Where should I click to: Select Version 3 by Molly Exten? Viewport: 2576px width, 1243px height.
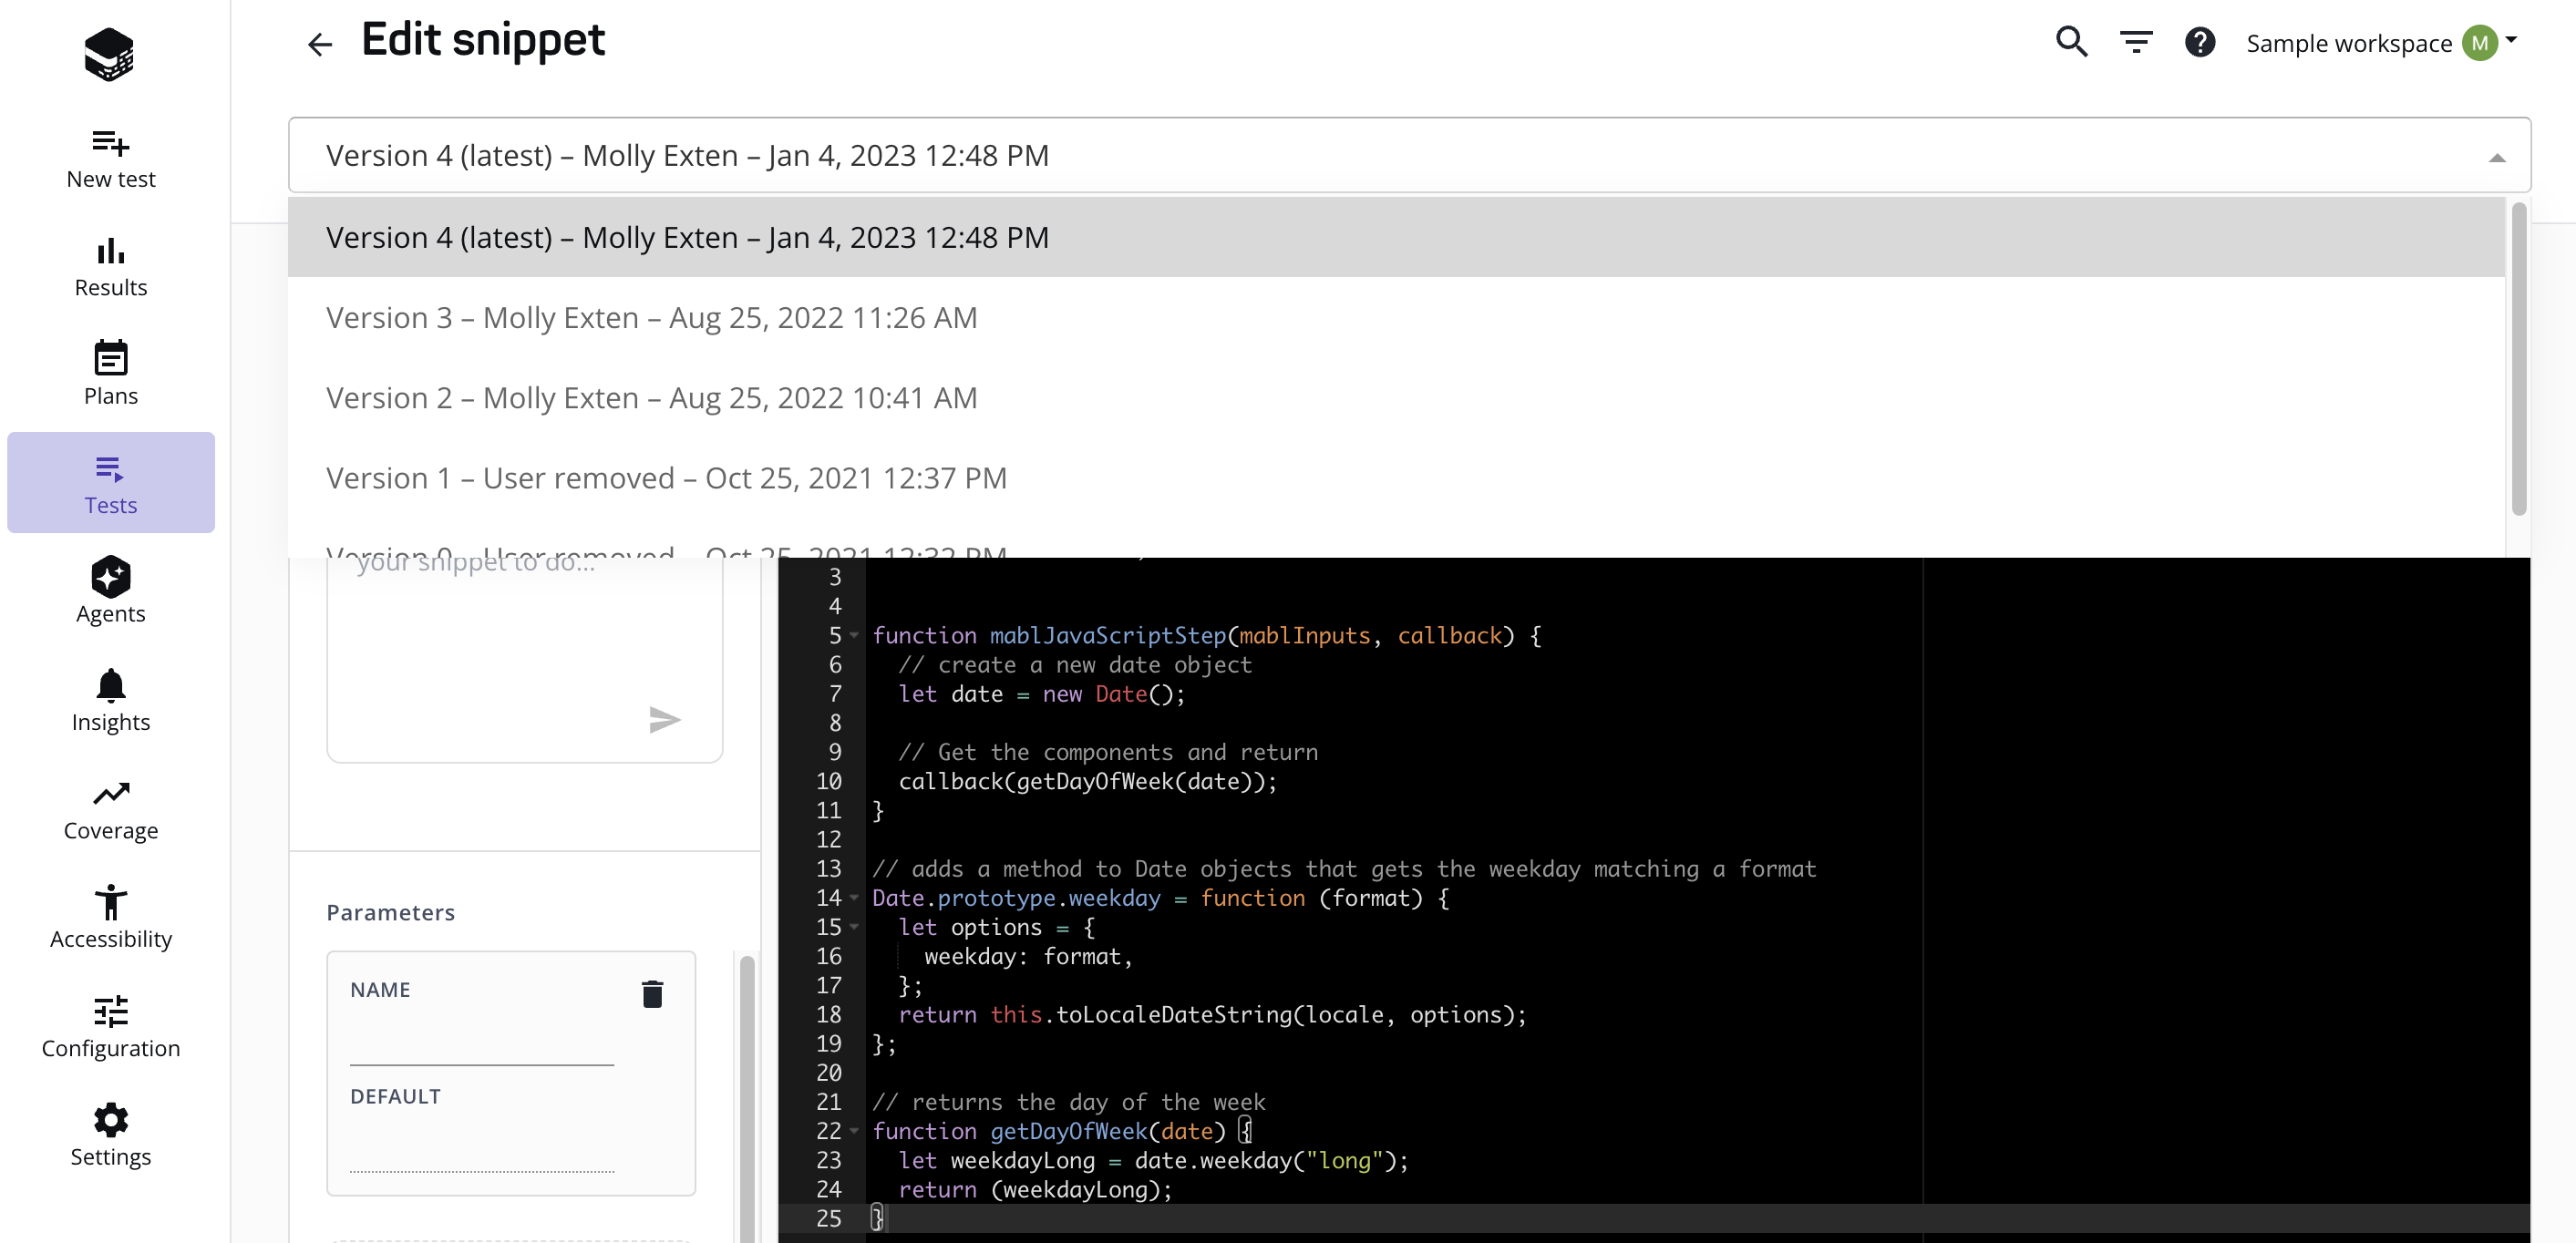point(650,317)
